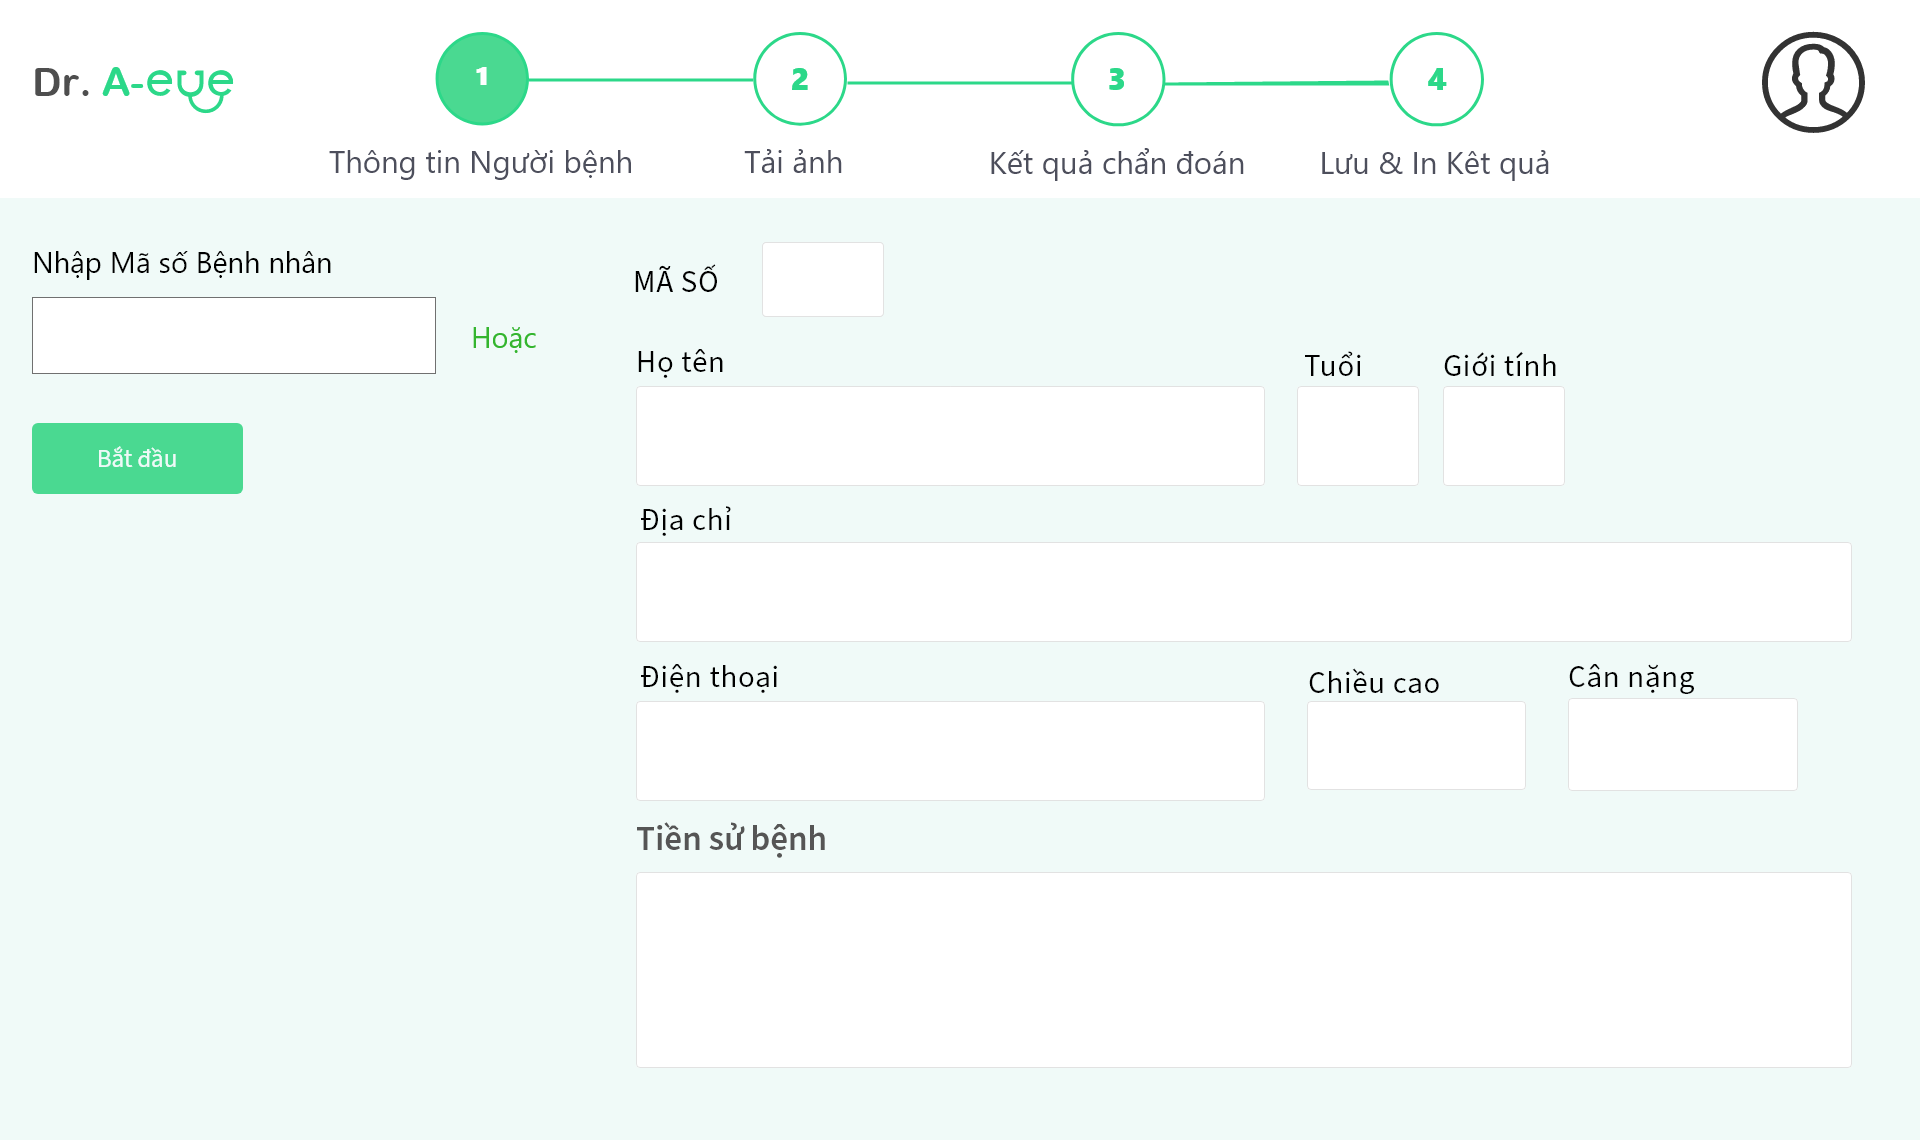
Task: Open Kết quả chẩn đoán step label
Action: click(x=1116, y=163)
